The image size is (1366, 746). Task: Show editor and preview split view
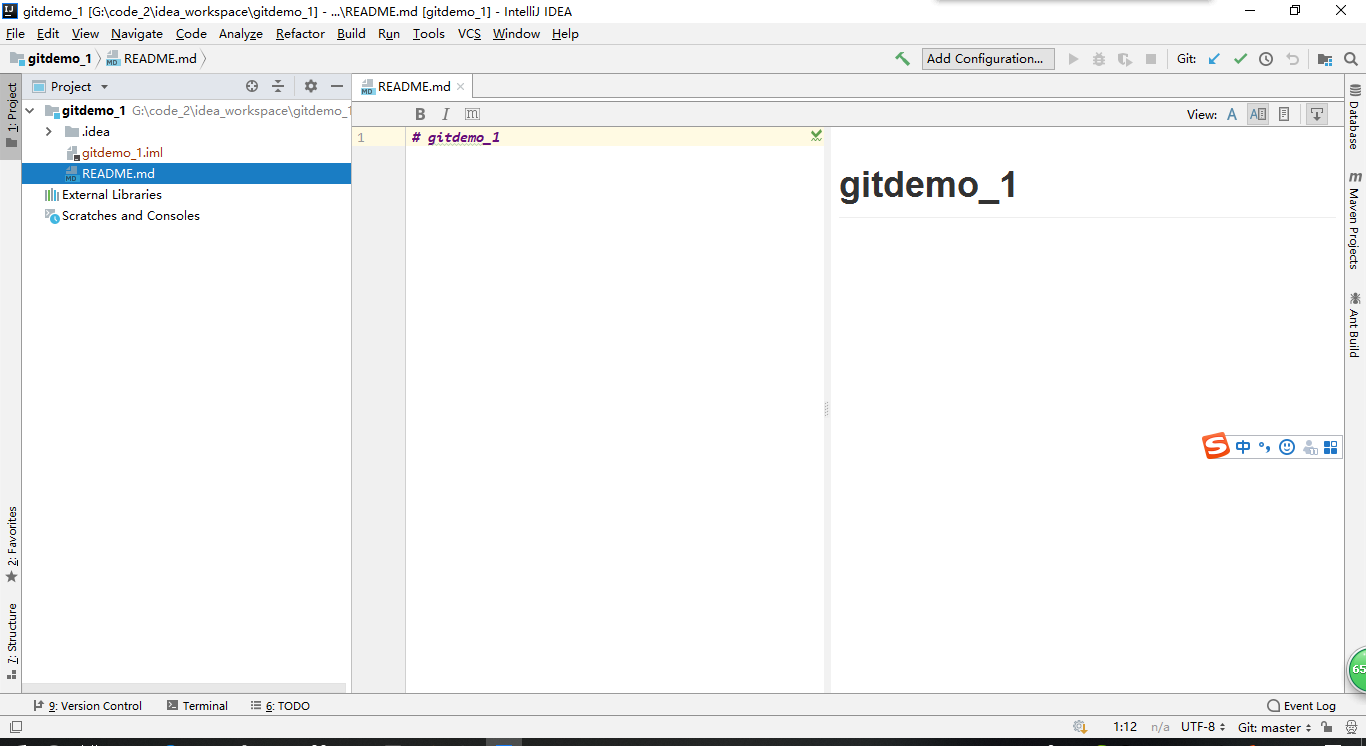point(1258,114)
